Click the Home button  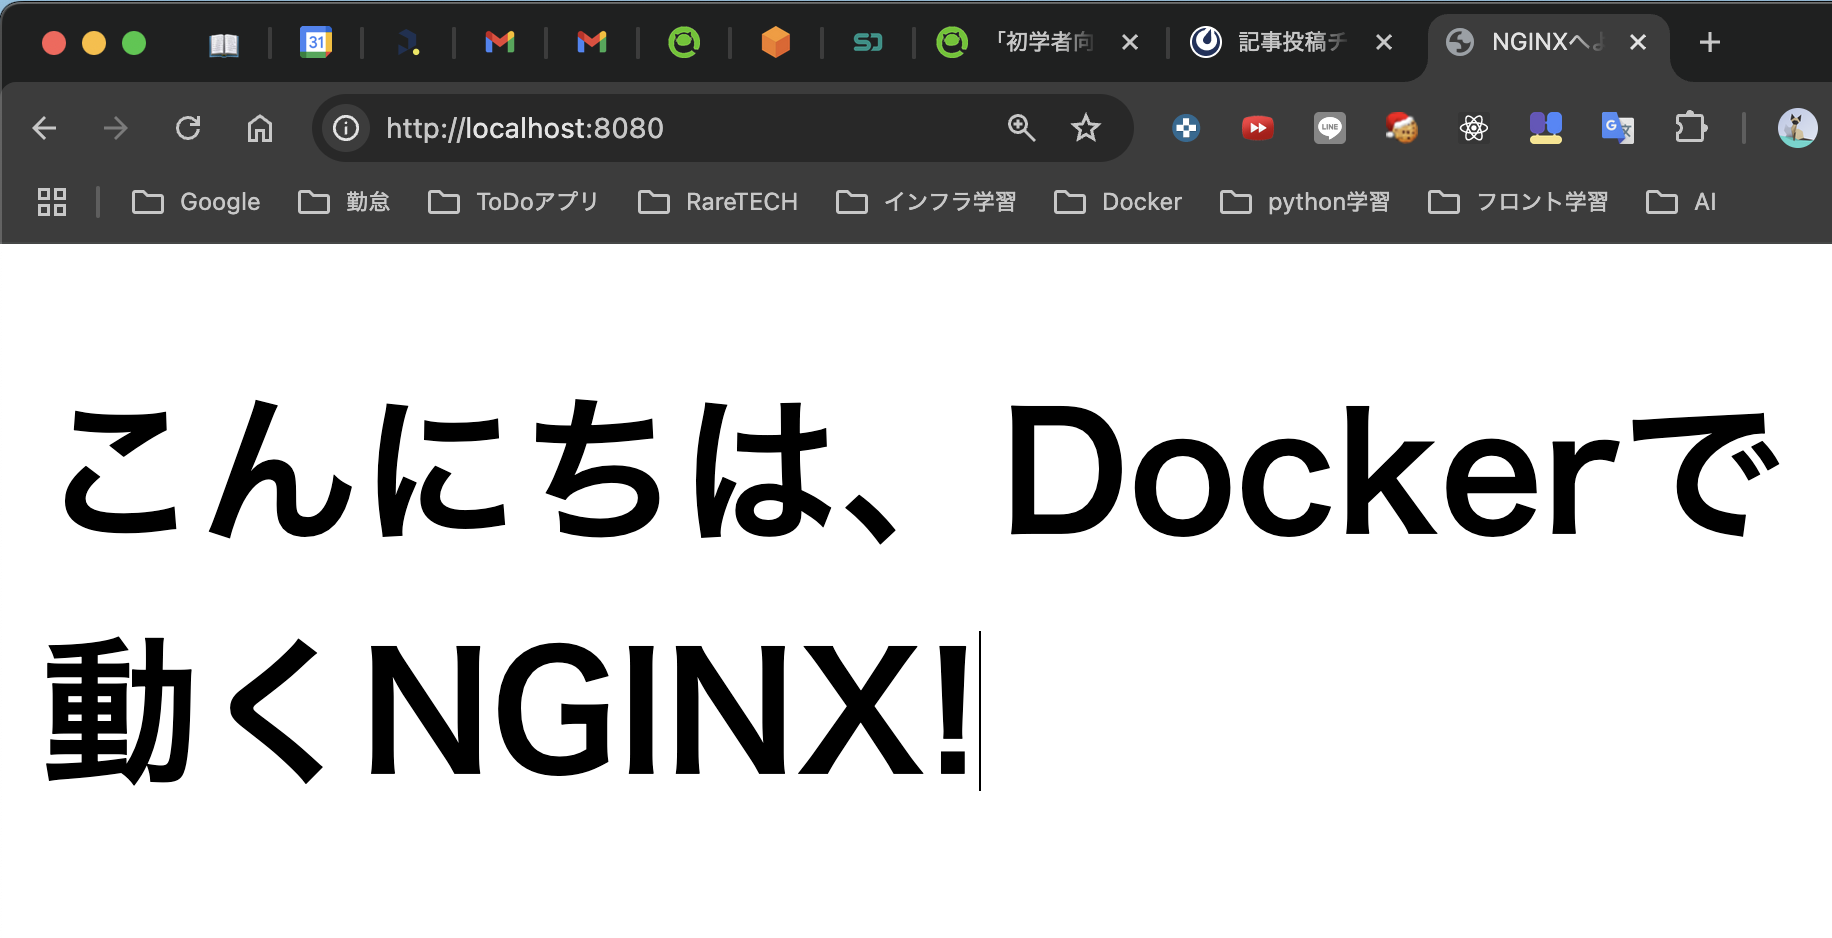point(260,128)
